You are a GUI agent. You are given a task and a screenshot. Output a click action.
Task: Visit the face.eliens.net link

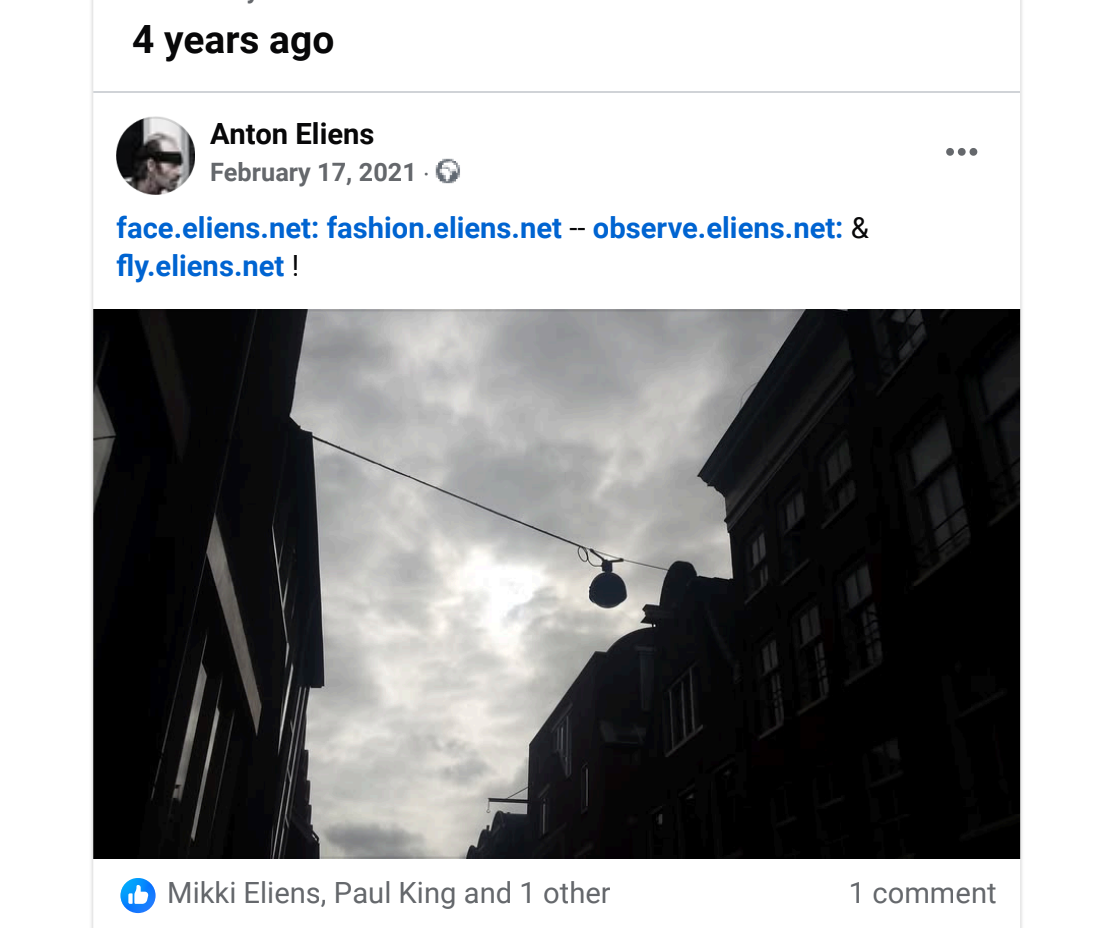coord(218,228)
